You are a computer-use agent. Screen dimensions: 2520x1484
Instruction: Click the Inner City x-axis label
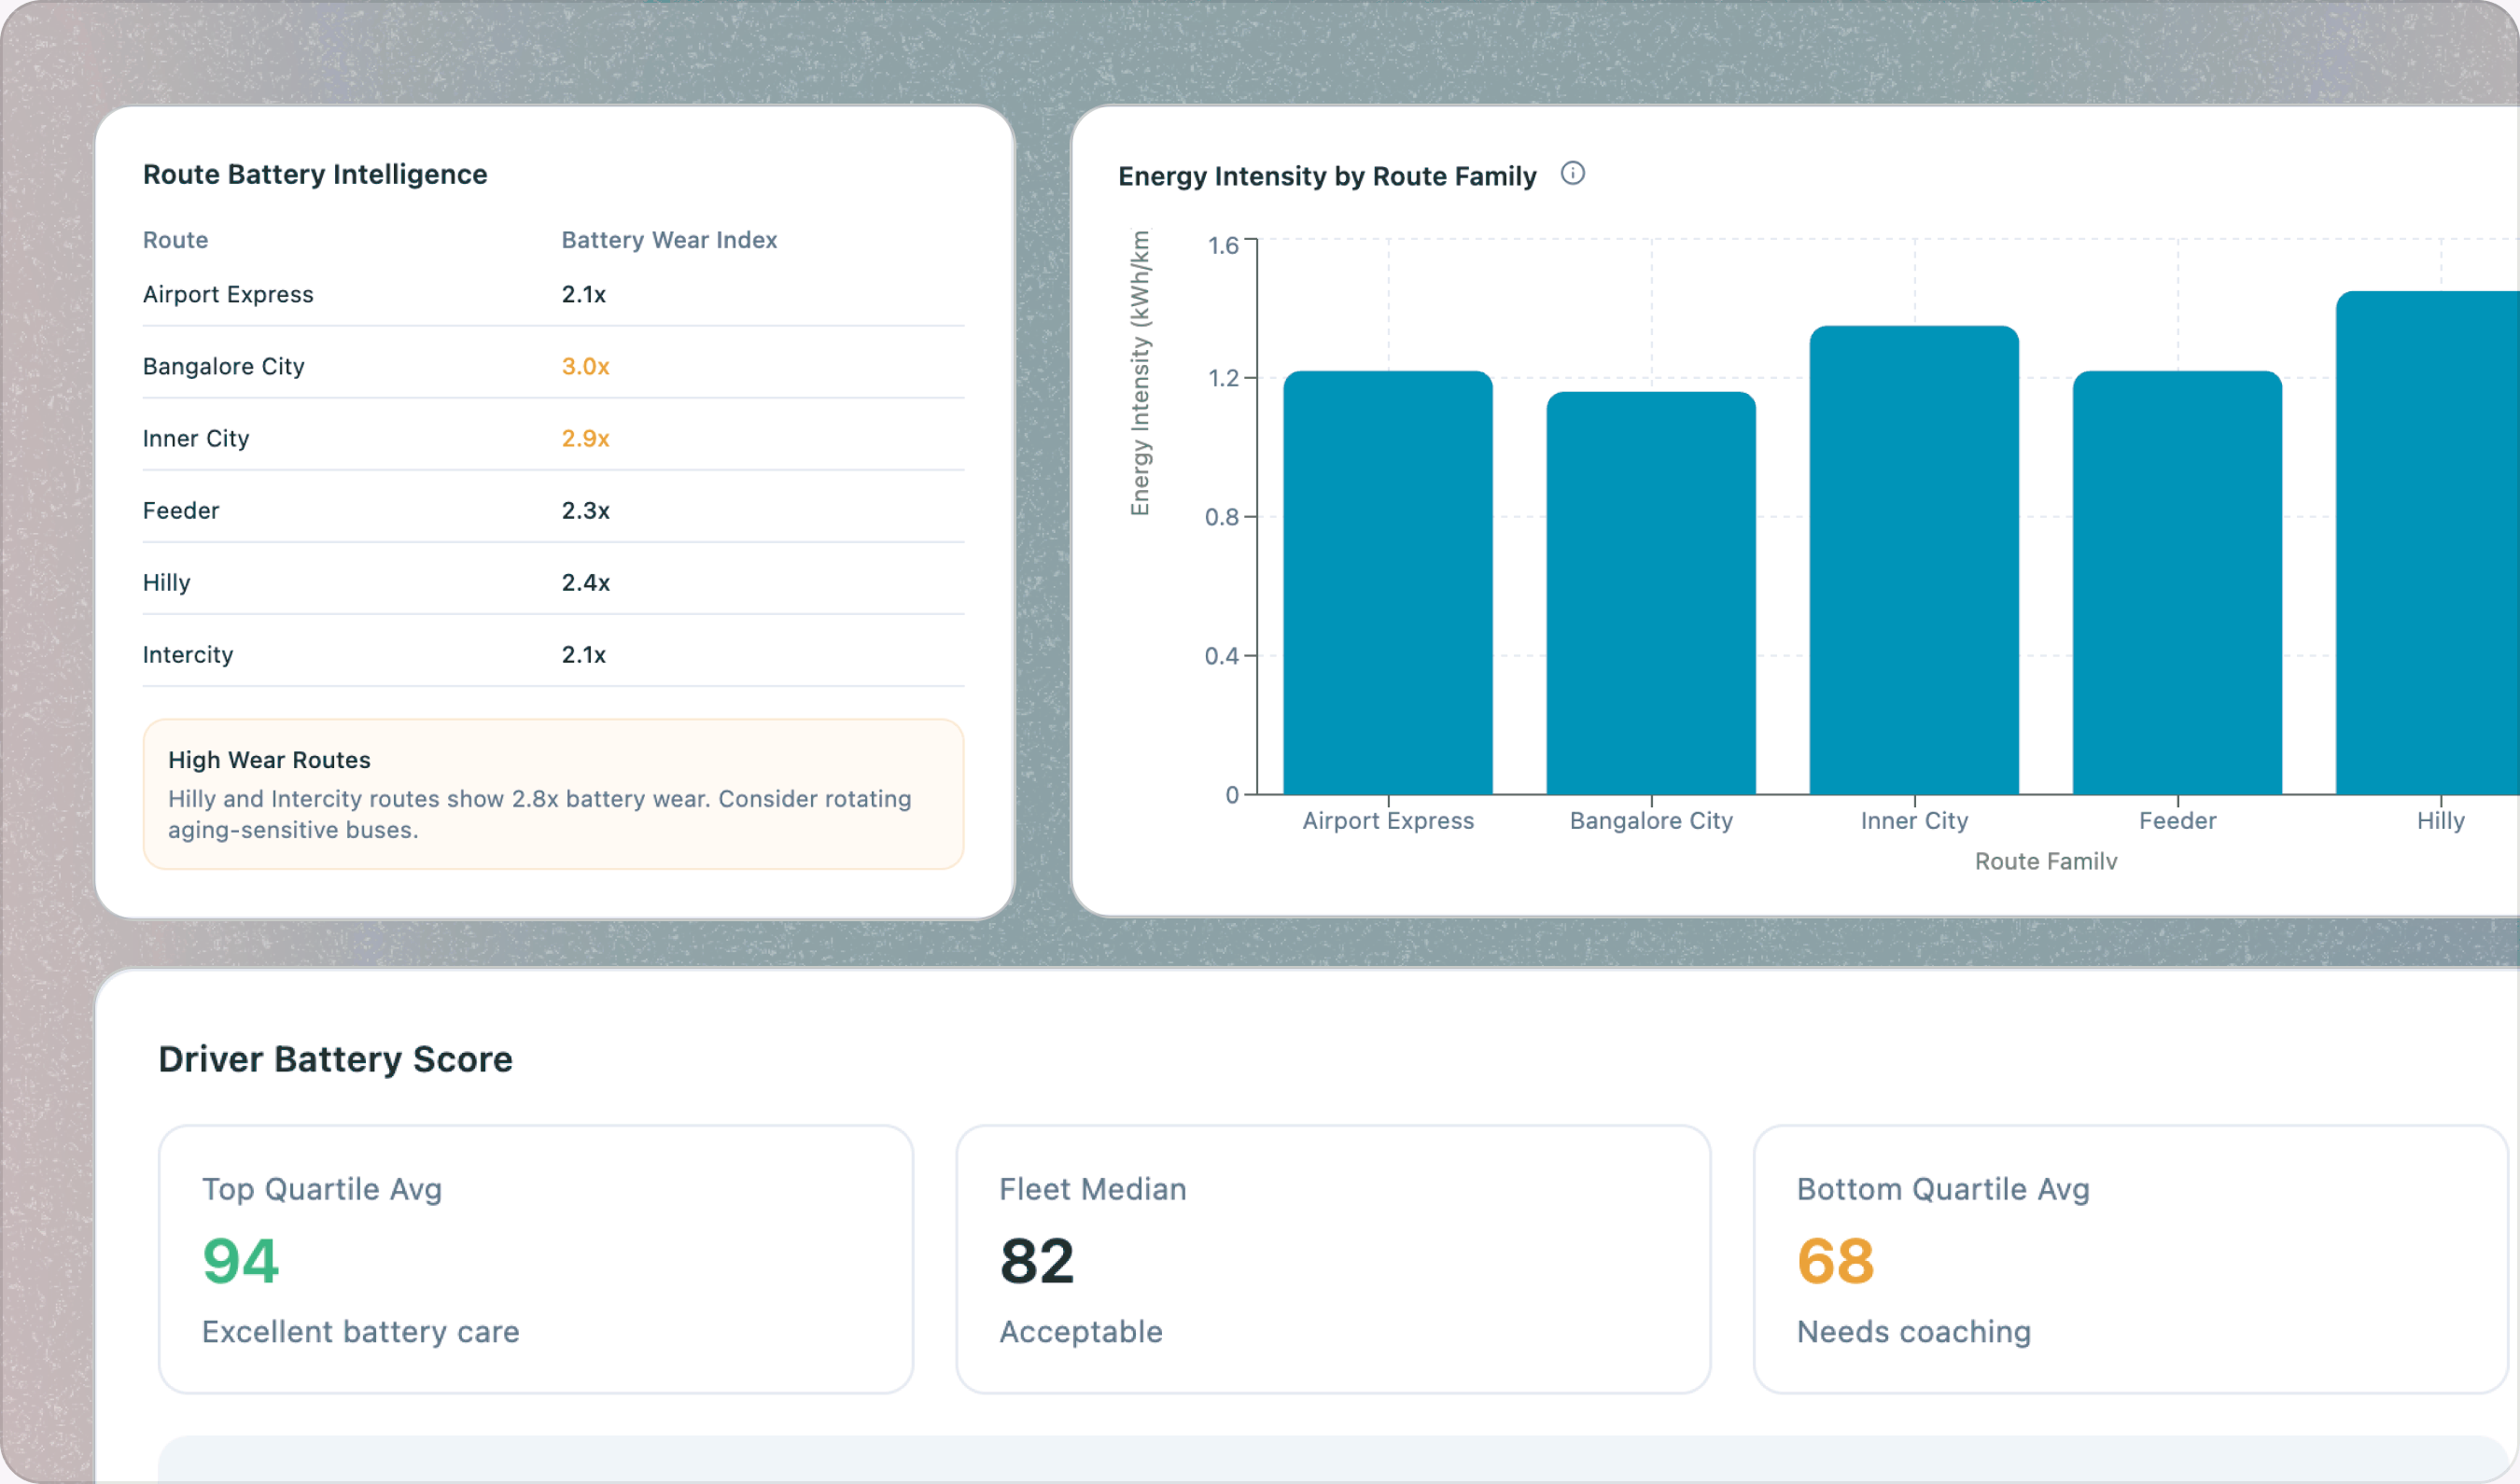[x=1914, y=821]
